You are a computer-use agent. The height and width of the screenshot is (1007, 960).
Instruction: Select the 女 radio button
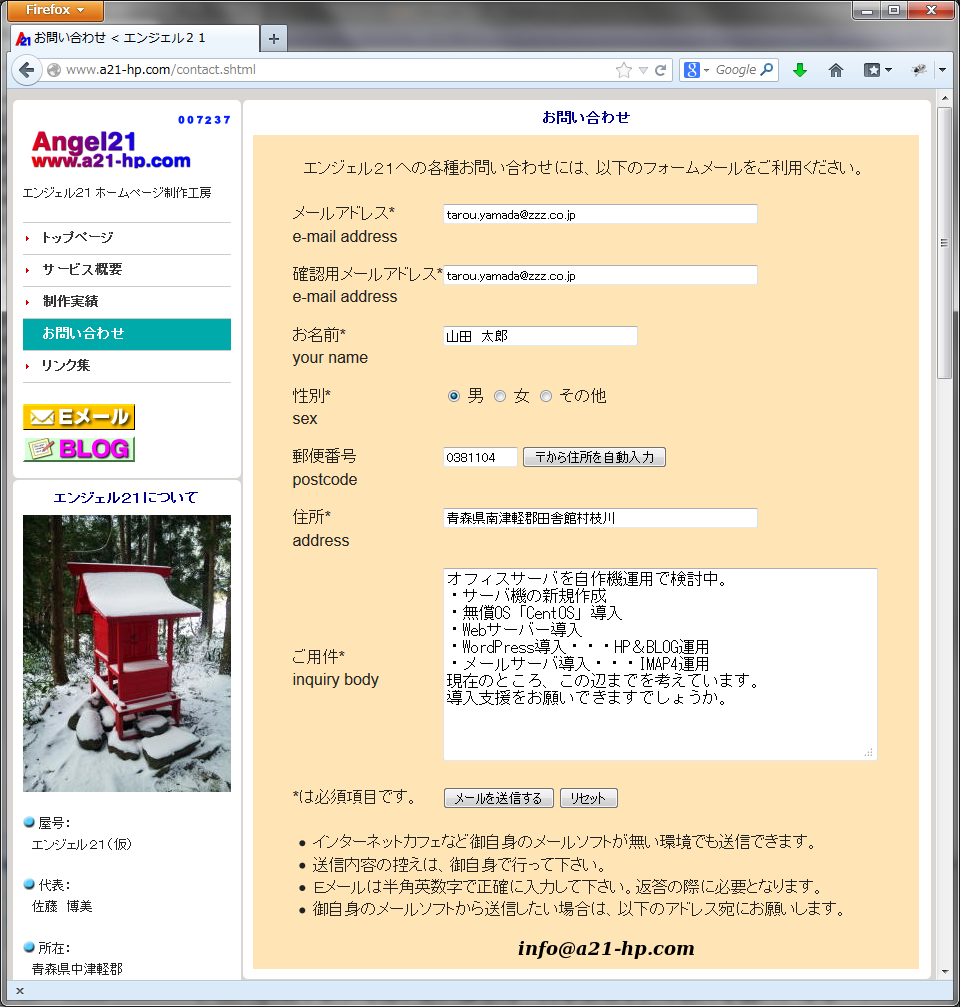pos(500,396)
